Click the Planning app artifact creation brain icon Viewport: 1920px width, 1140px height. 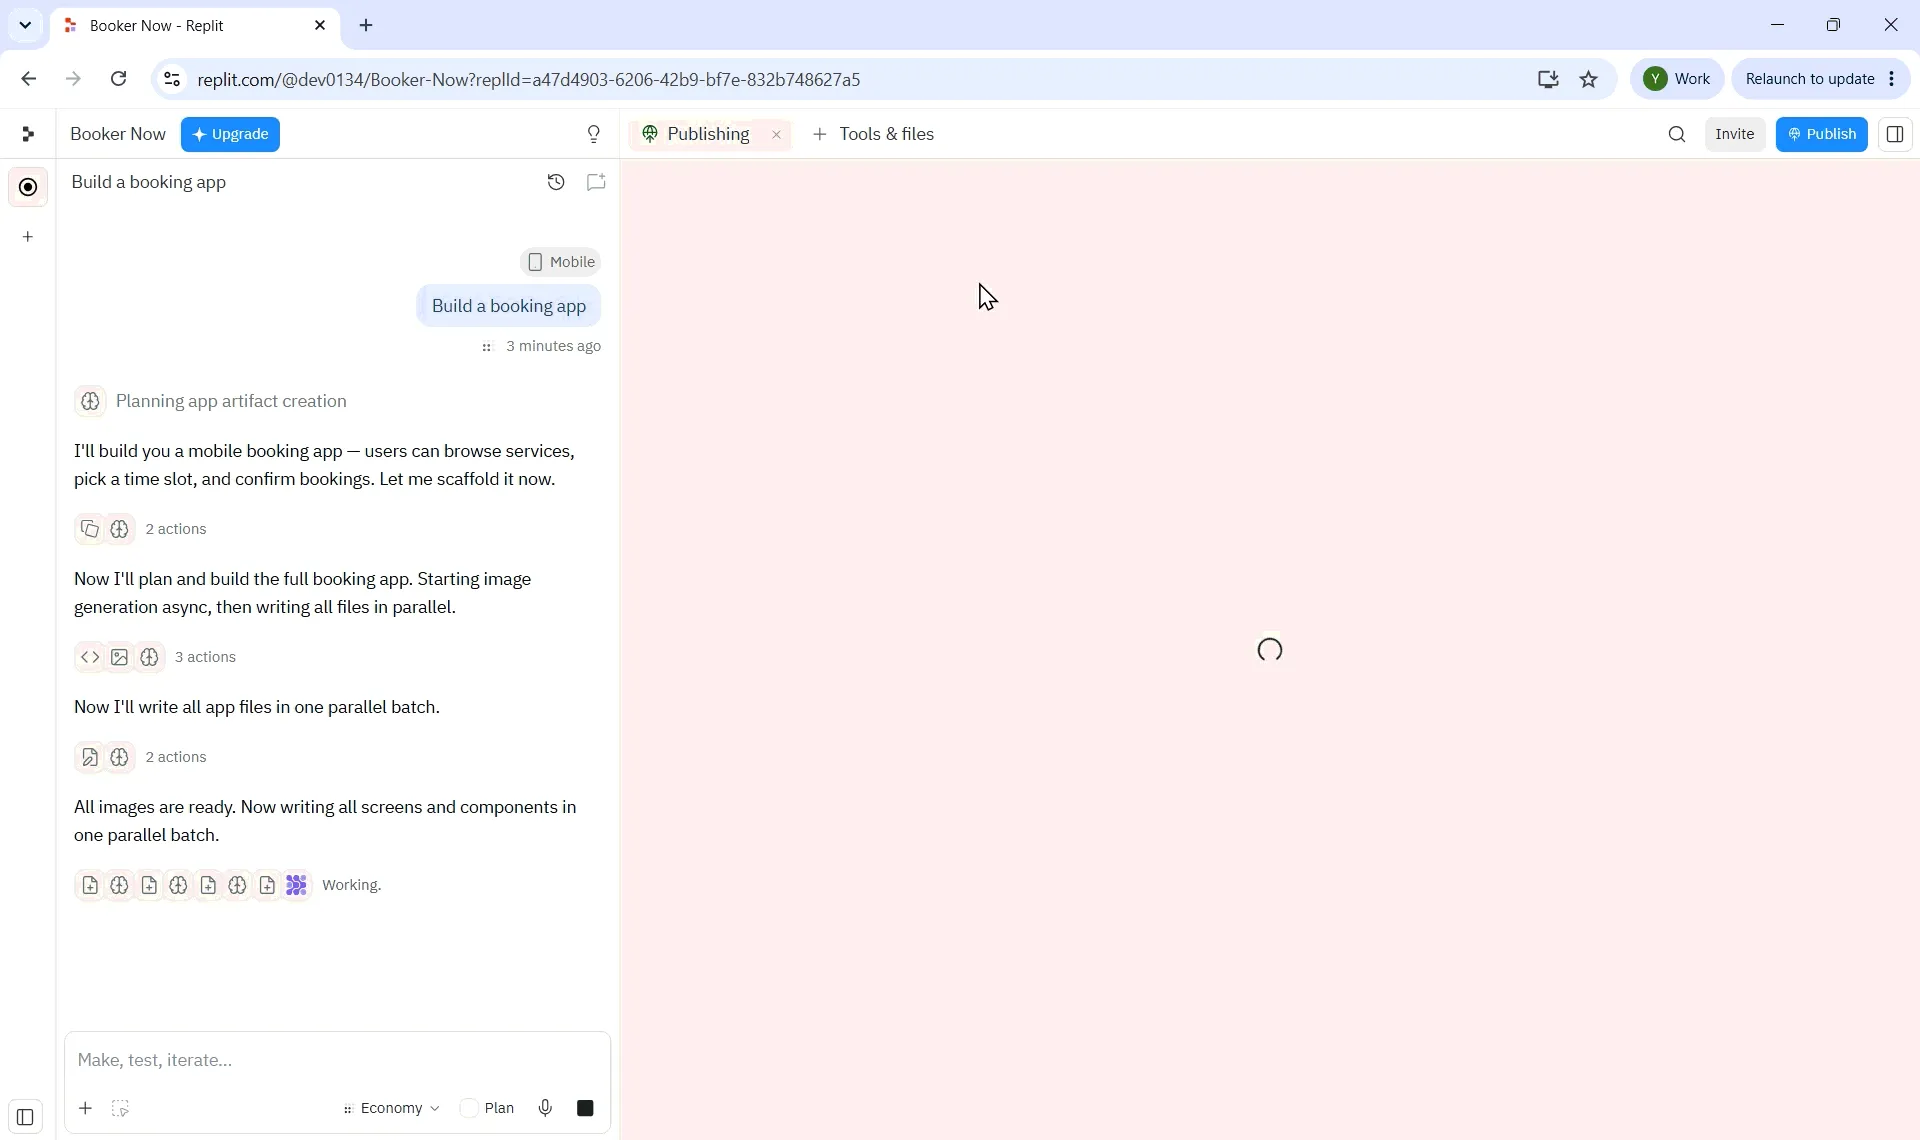tap(90, 401)
